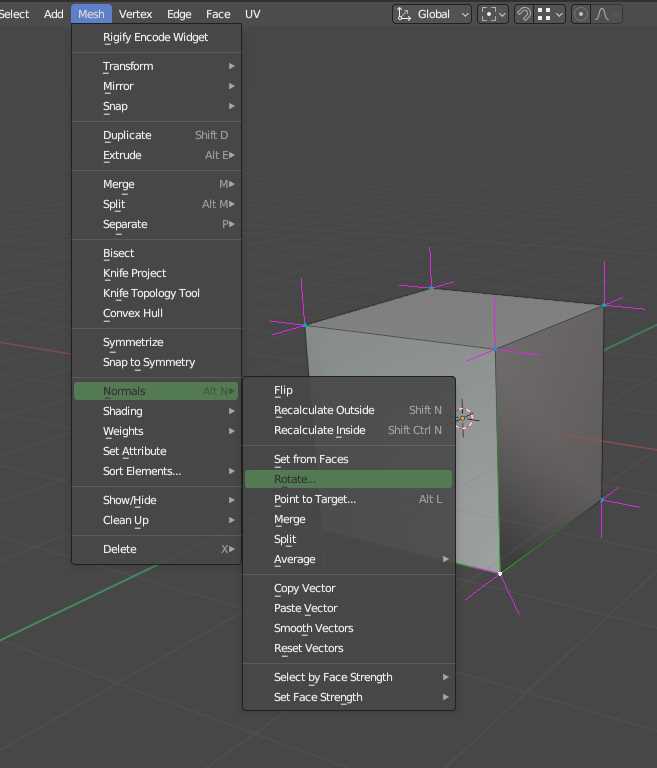Toggle the Snap magnet icon

[x=523, y=14]
